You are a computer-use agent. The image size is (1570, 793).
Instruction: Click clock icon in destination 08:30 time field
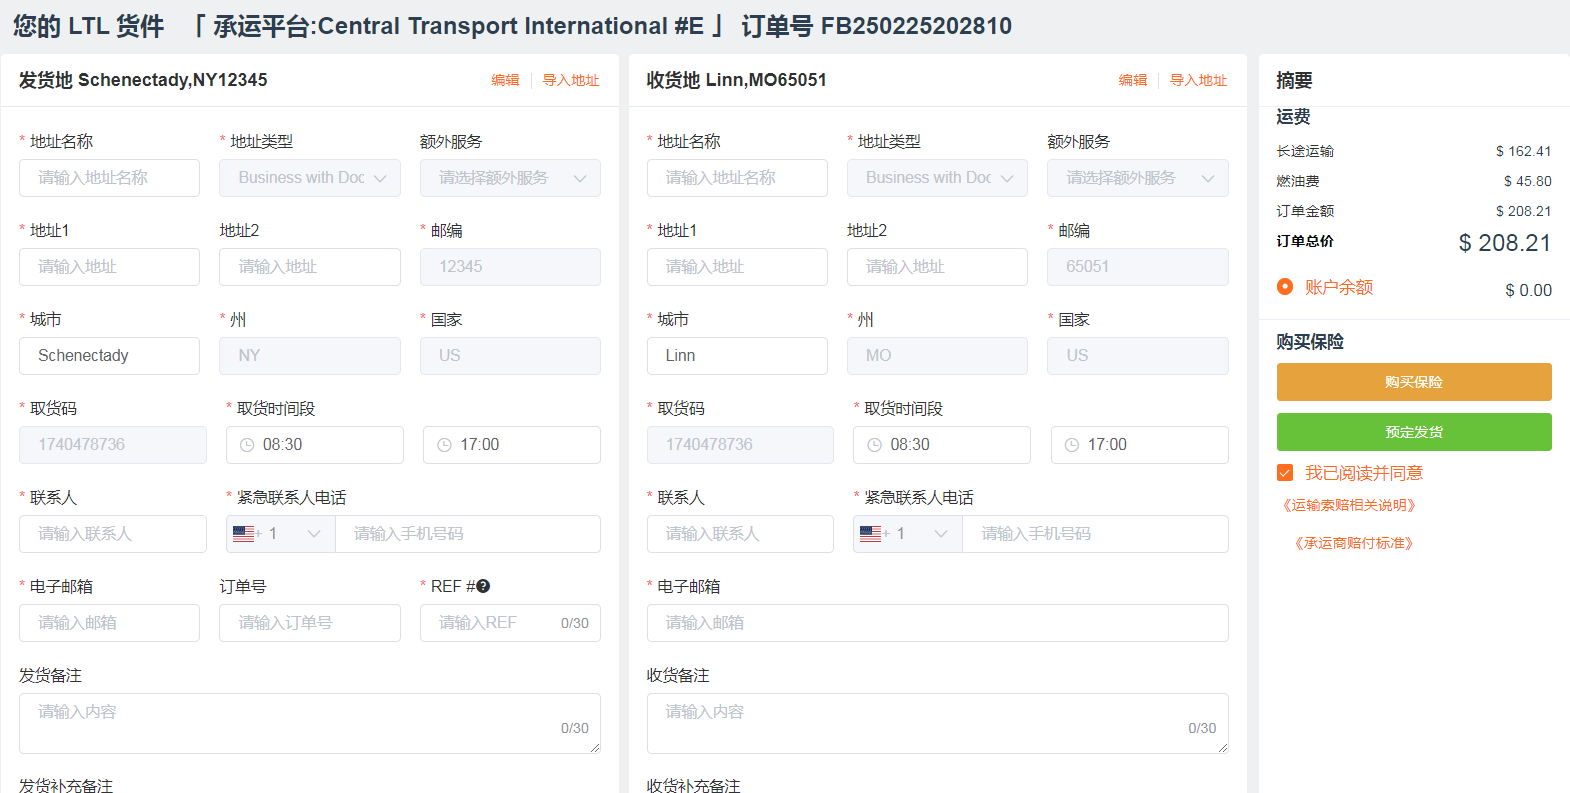(x=874, y=445)
